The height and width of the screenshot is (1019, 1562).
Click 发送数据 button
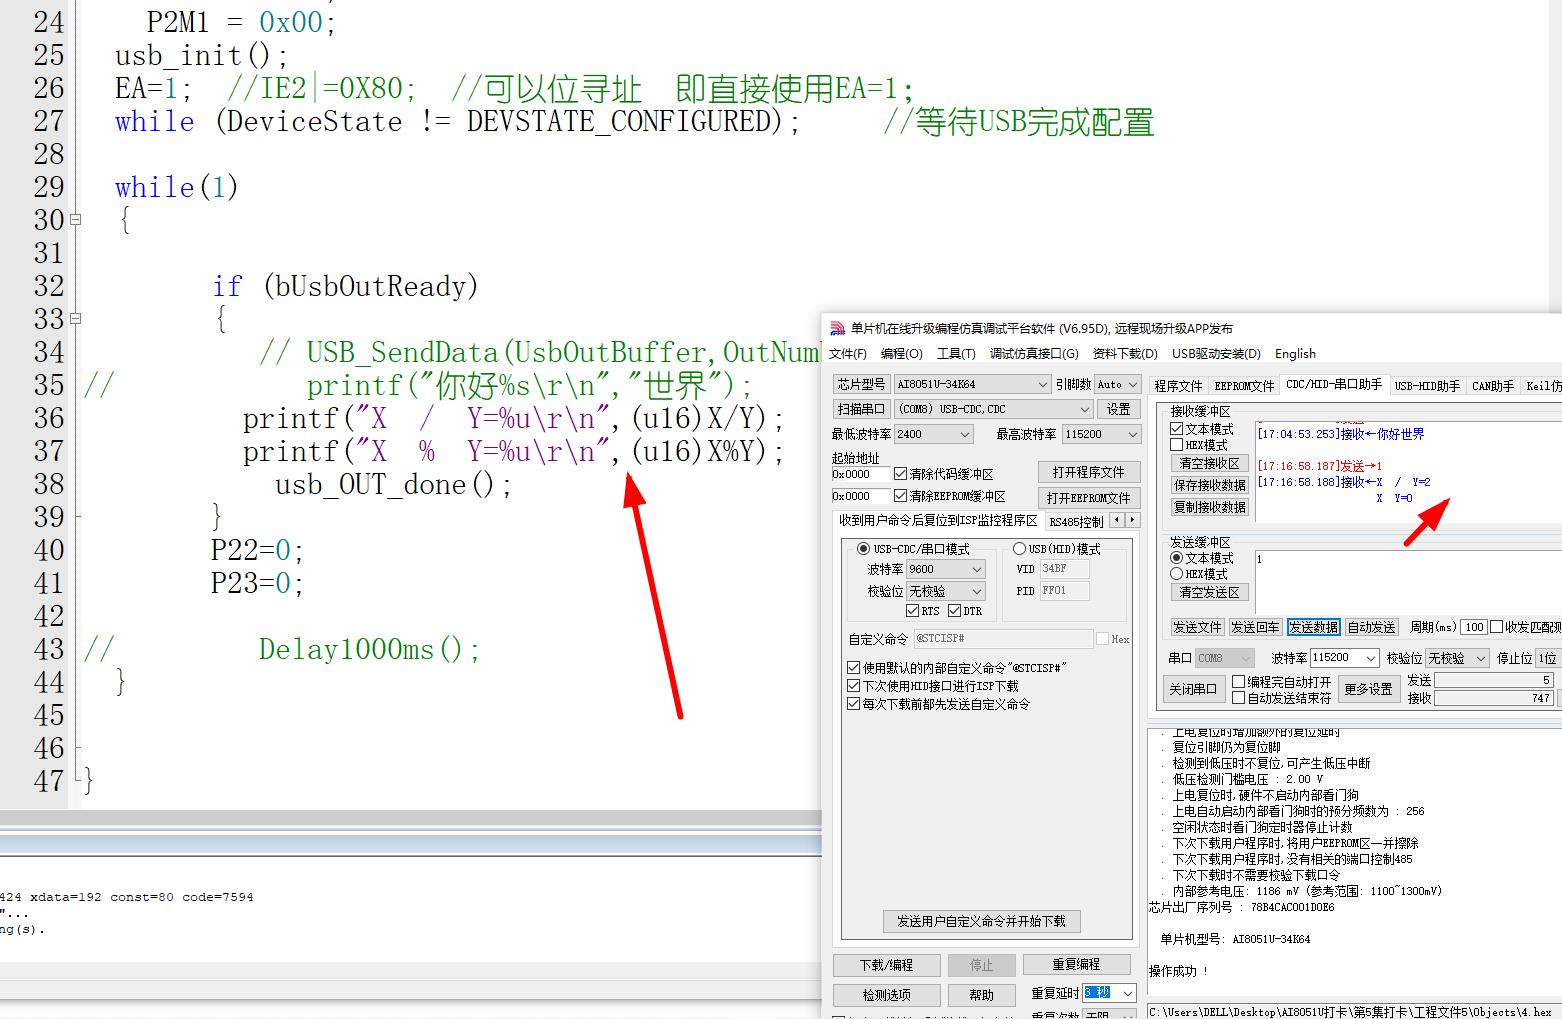click(1313, 627)
